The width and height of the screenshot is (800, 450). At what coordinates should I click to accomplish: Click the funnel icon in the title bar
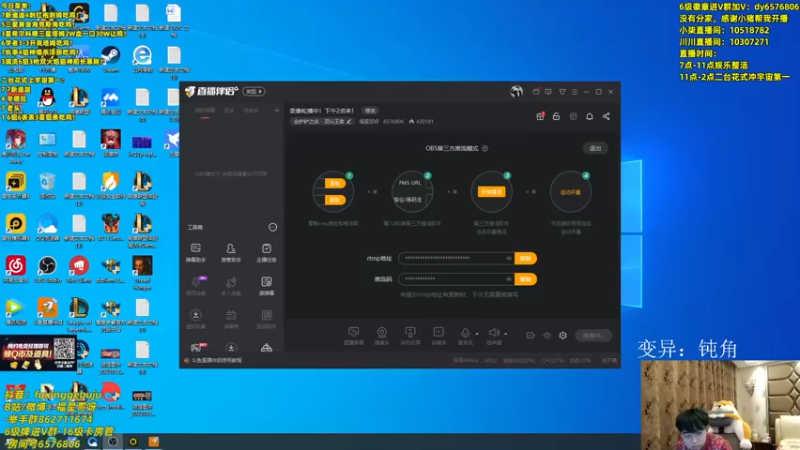coord(562,92)
